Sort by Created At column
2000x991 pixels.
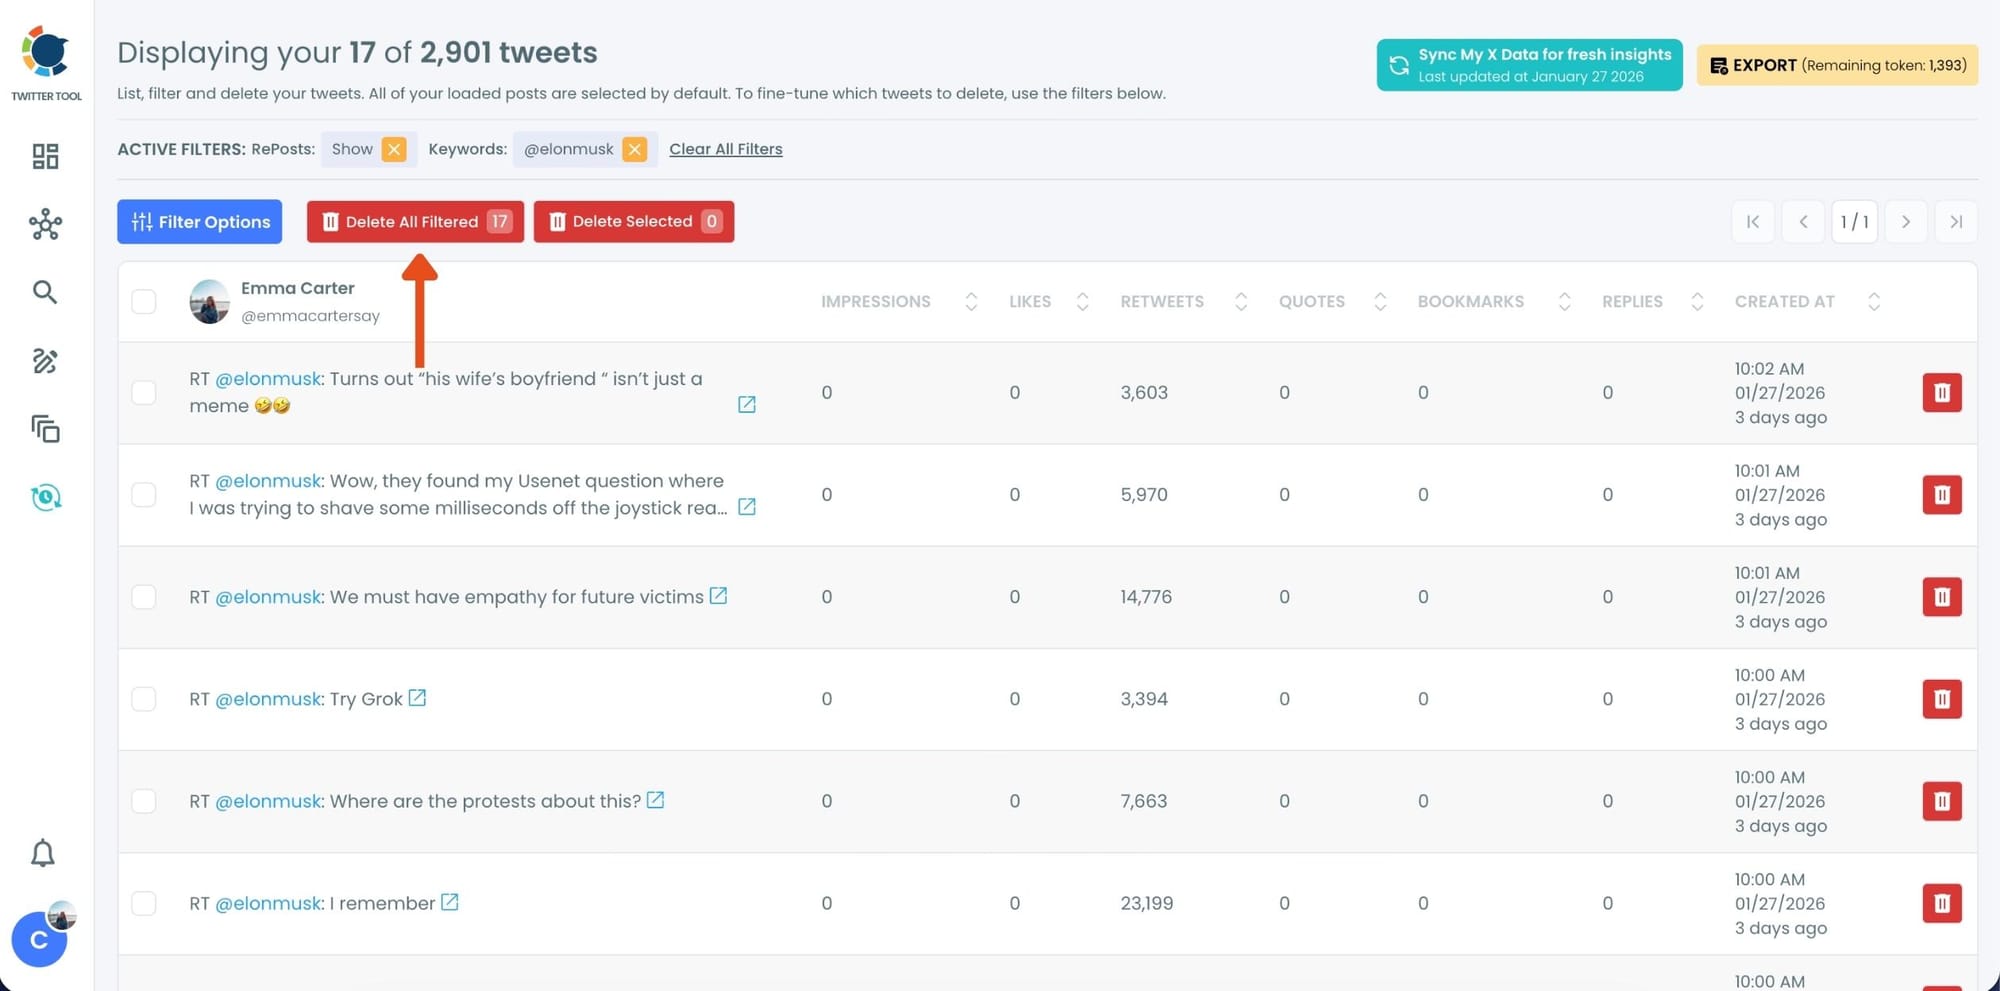[1873, 301]
